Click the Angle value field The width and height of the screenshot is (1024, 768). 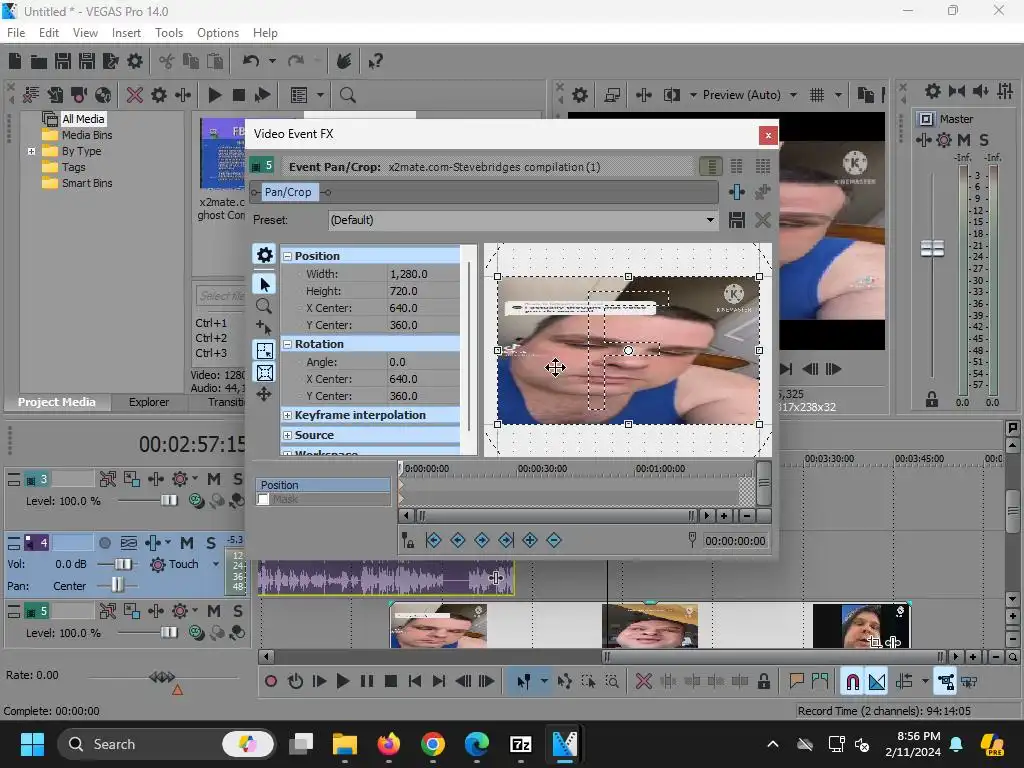[423, 362]
